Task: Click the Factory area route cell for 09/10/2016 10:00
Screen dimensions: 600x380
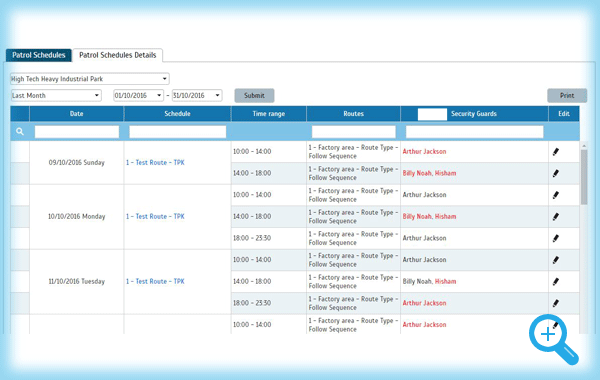Action: (354, 152)
